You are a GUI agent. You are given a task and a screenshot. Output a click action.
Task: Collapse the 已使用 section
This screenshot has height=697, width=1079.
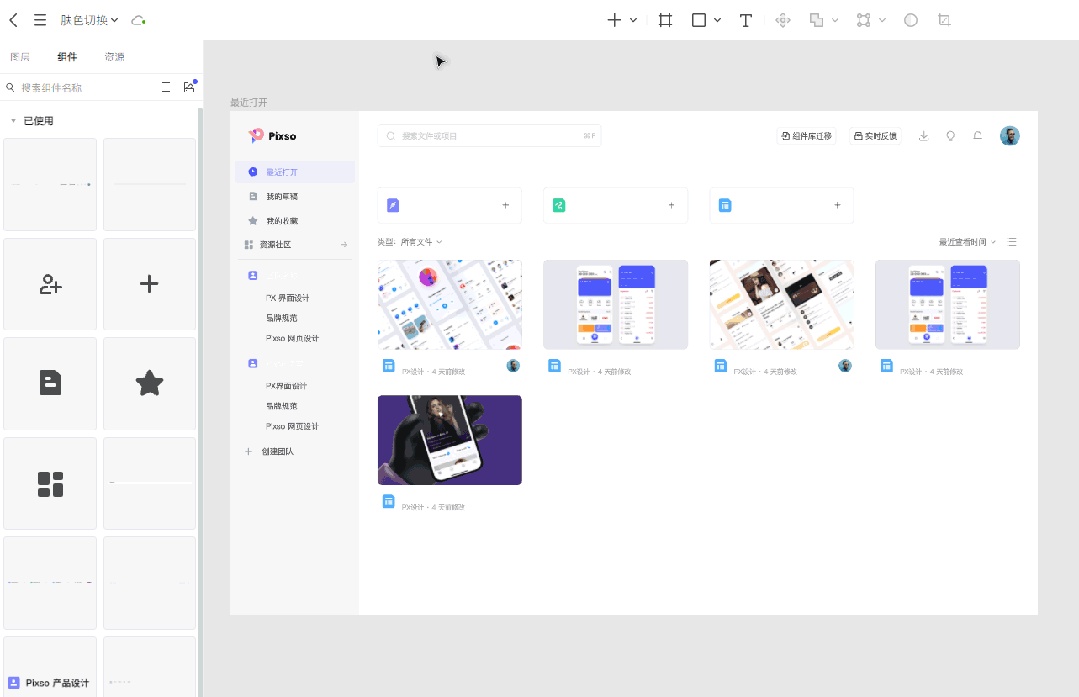(x=13, y=121)
